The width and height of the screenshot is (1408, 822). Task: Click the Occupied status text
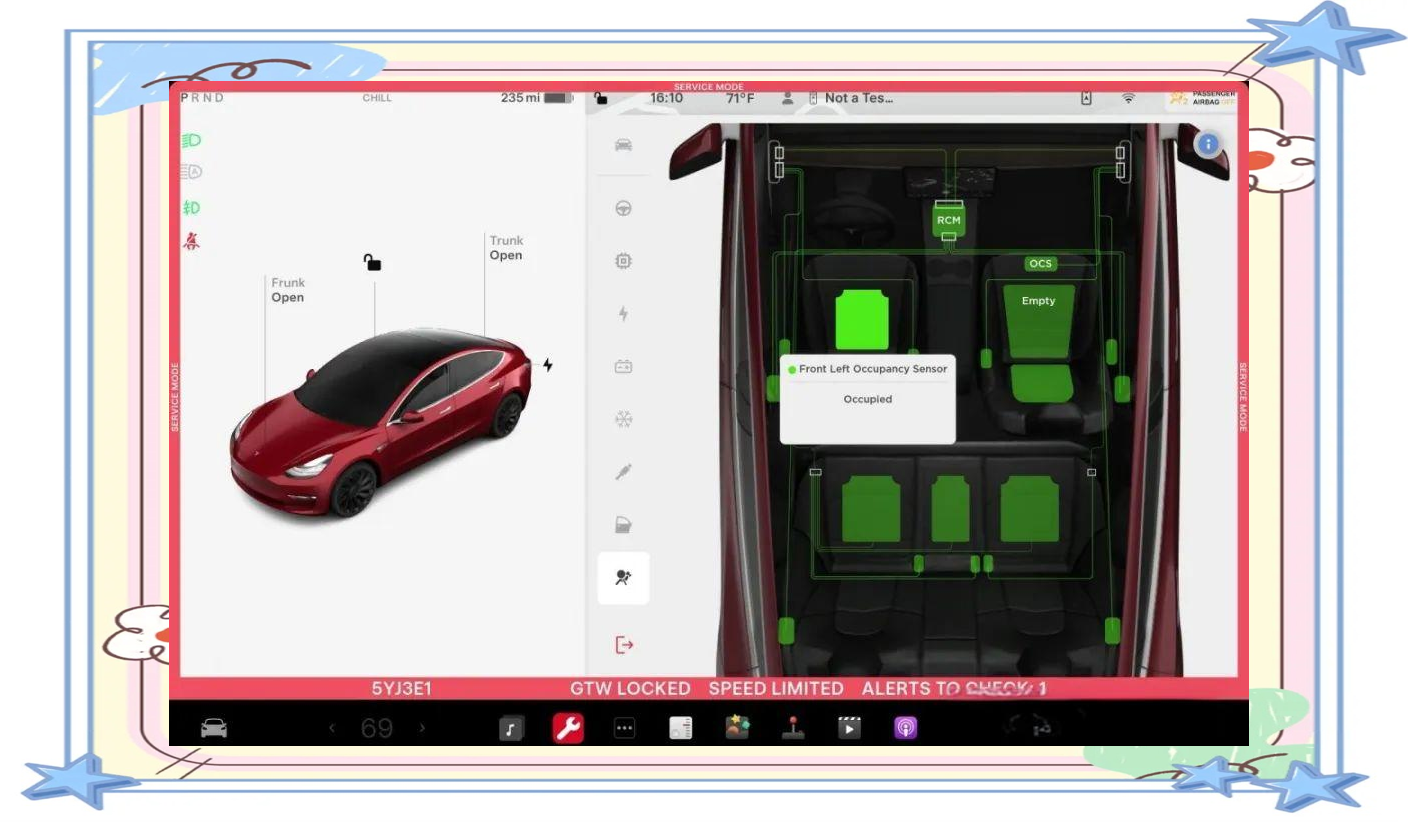868,399
